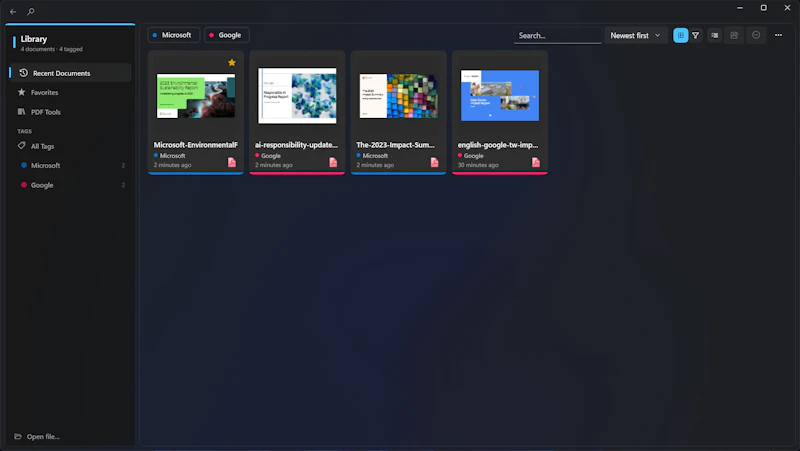Click the Microsoft-EnvironmentalF file name

[195, 145]
